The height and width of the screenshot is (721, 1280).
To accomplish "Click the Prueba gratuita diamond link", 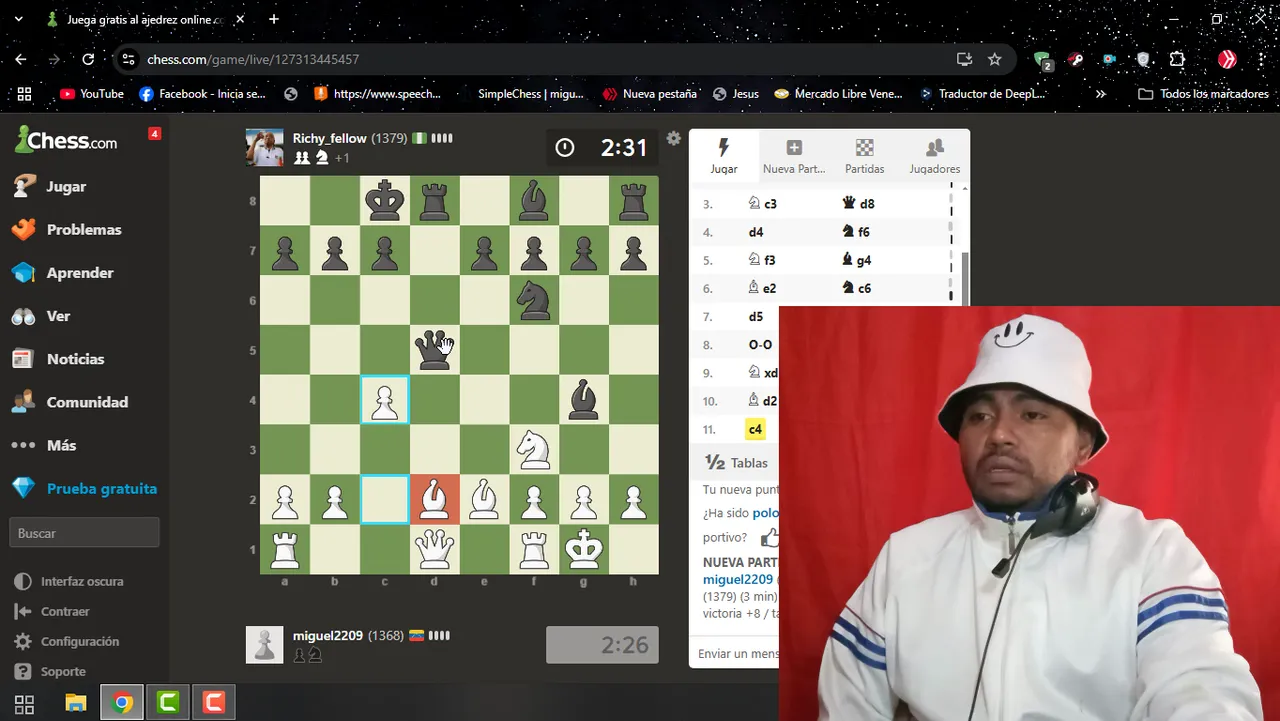I will click(x=85, y=489).
